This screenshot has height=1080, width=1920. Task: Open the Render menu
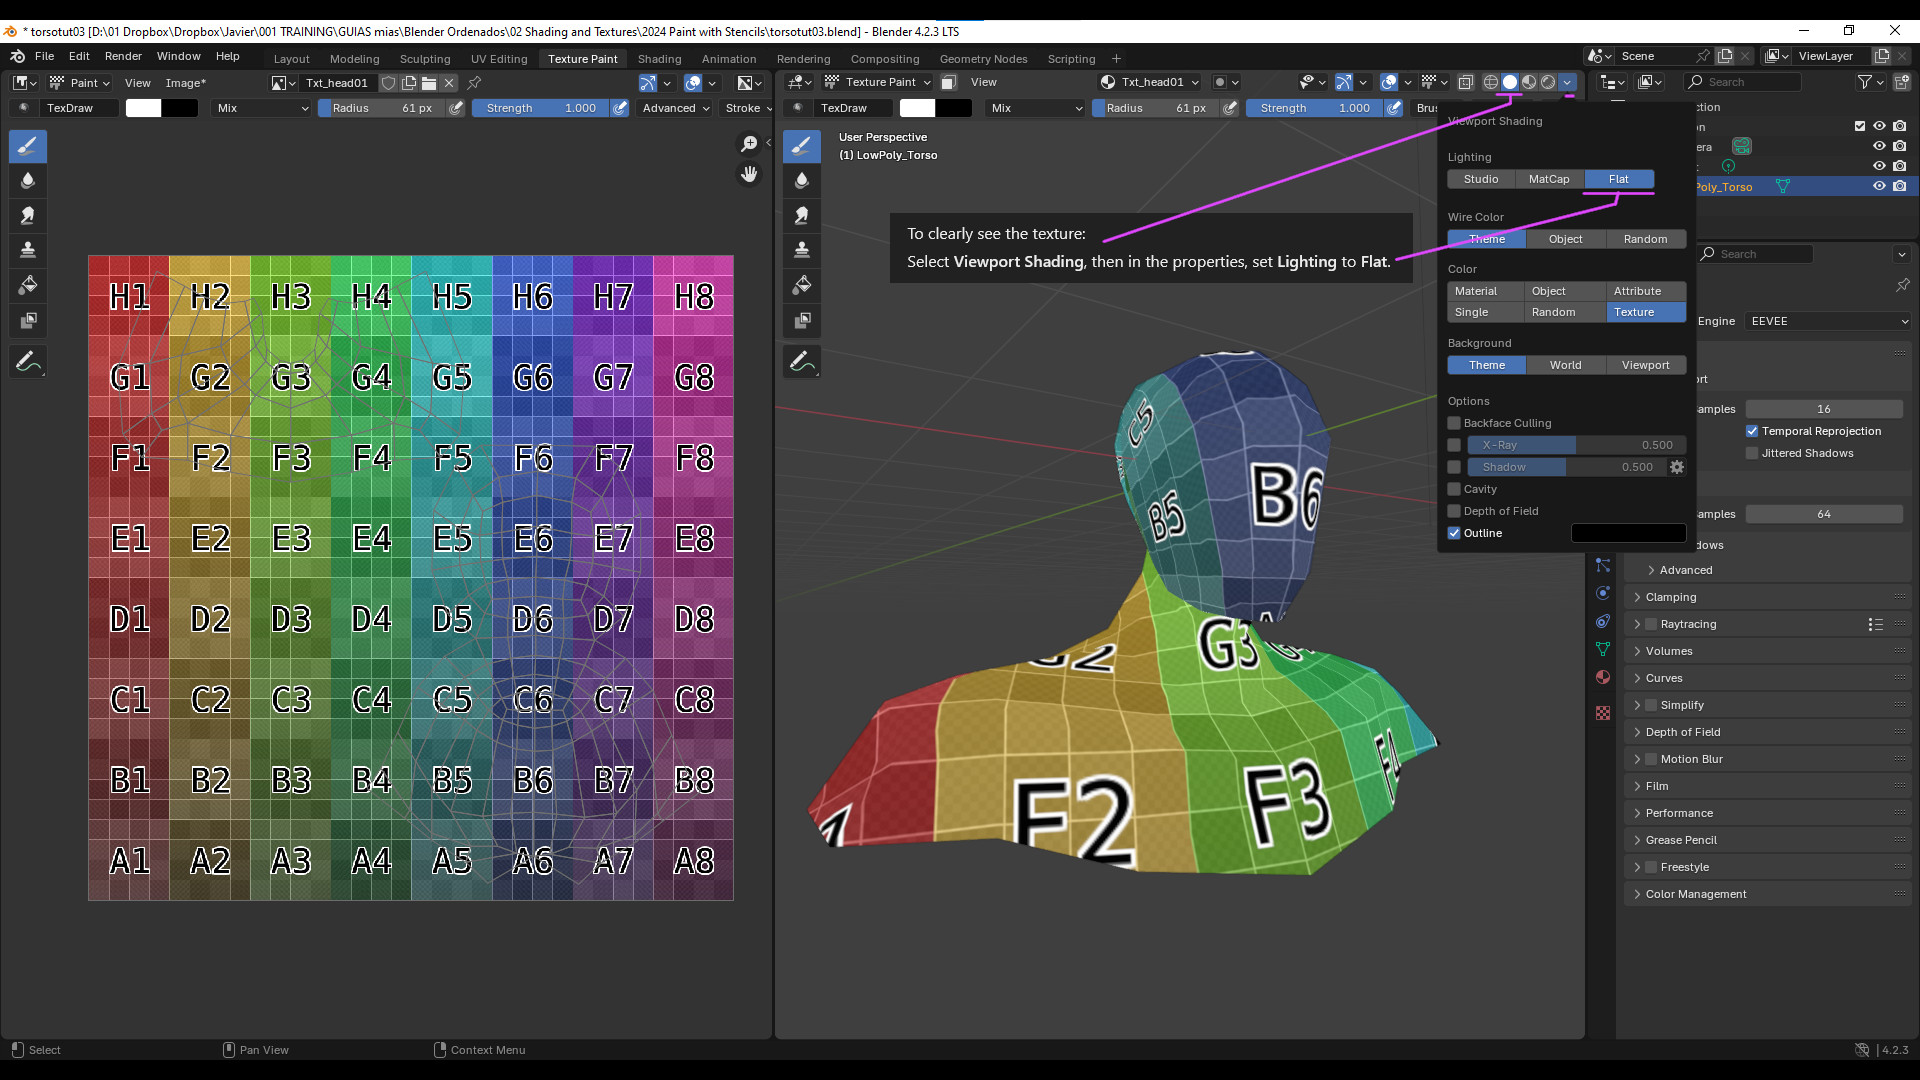coord(123,56)
